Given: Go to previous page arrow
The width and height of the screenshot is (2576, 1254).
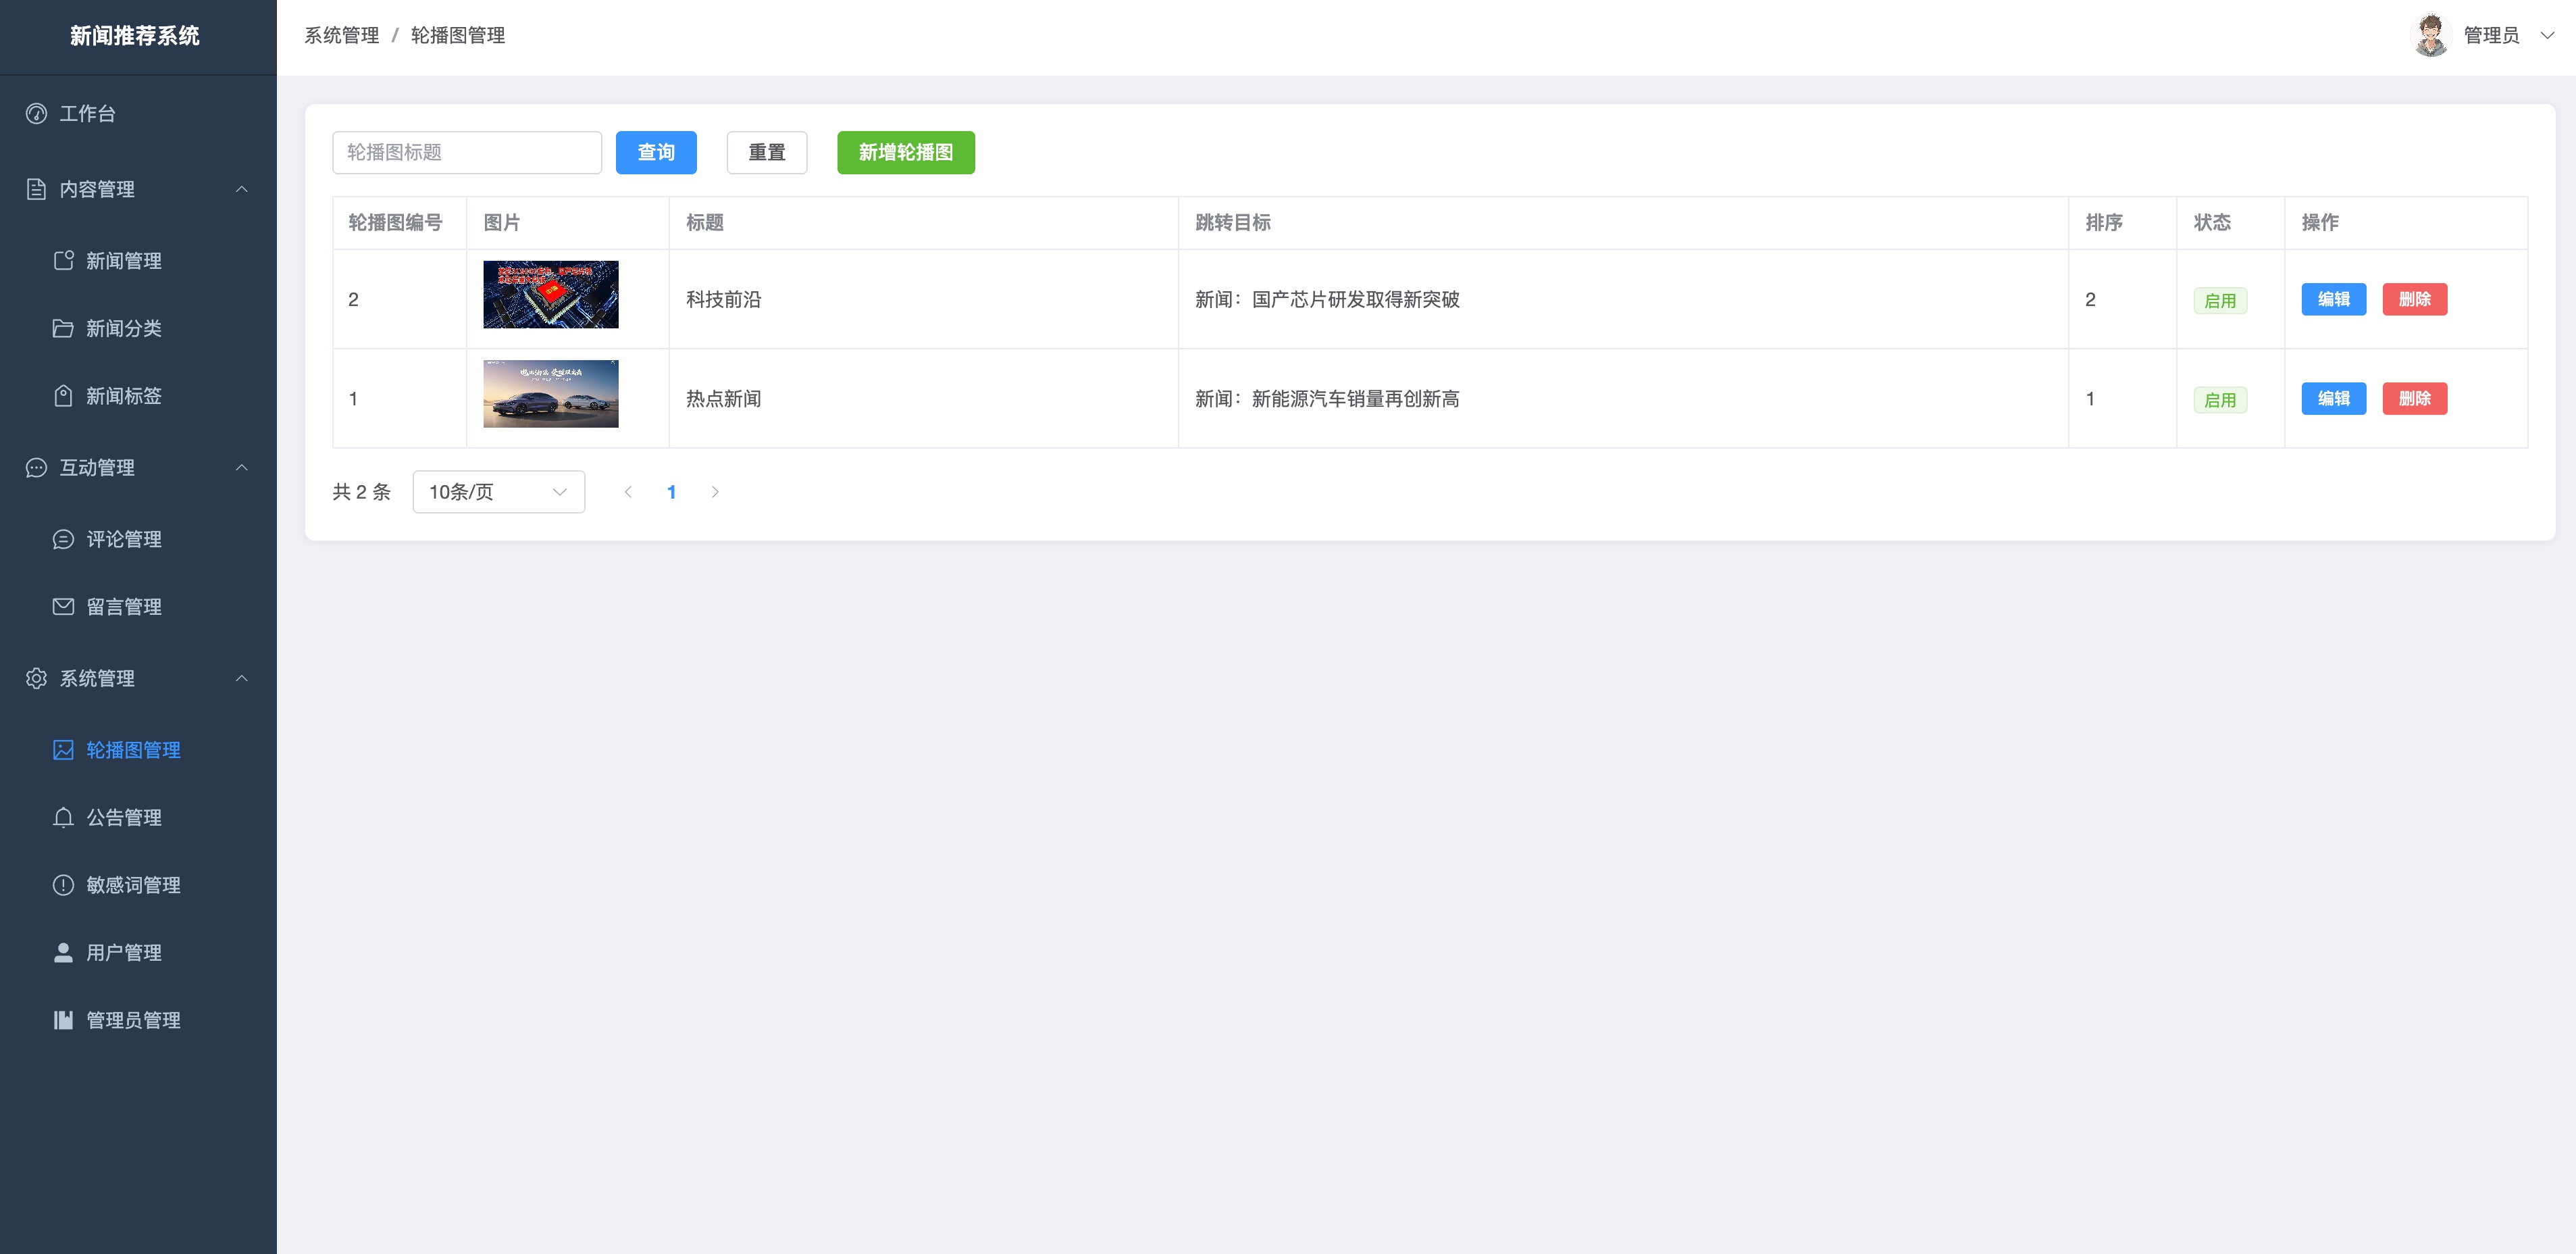Looking at the screenshot, I should [x=628, y=492].
